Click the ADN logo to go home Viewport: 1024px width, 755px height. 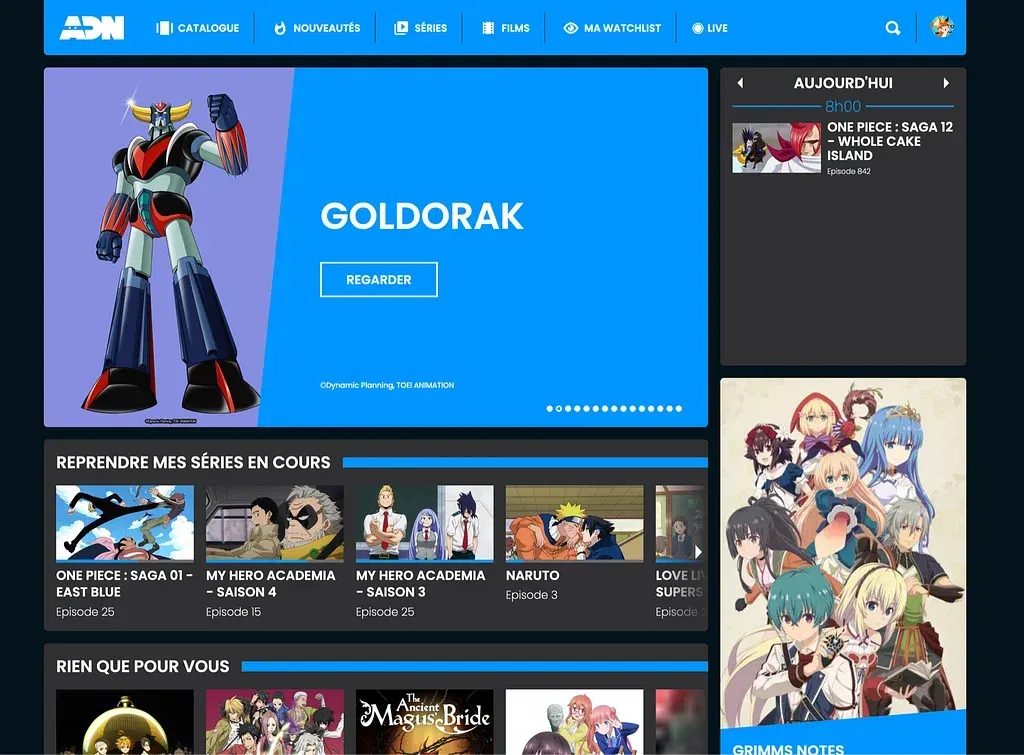(x=91, y=28)
